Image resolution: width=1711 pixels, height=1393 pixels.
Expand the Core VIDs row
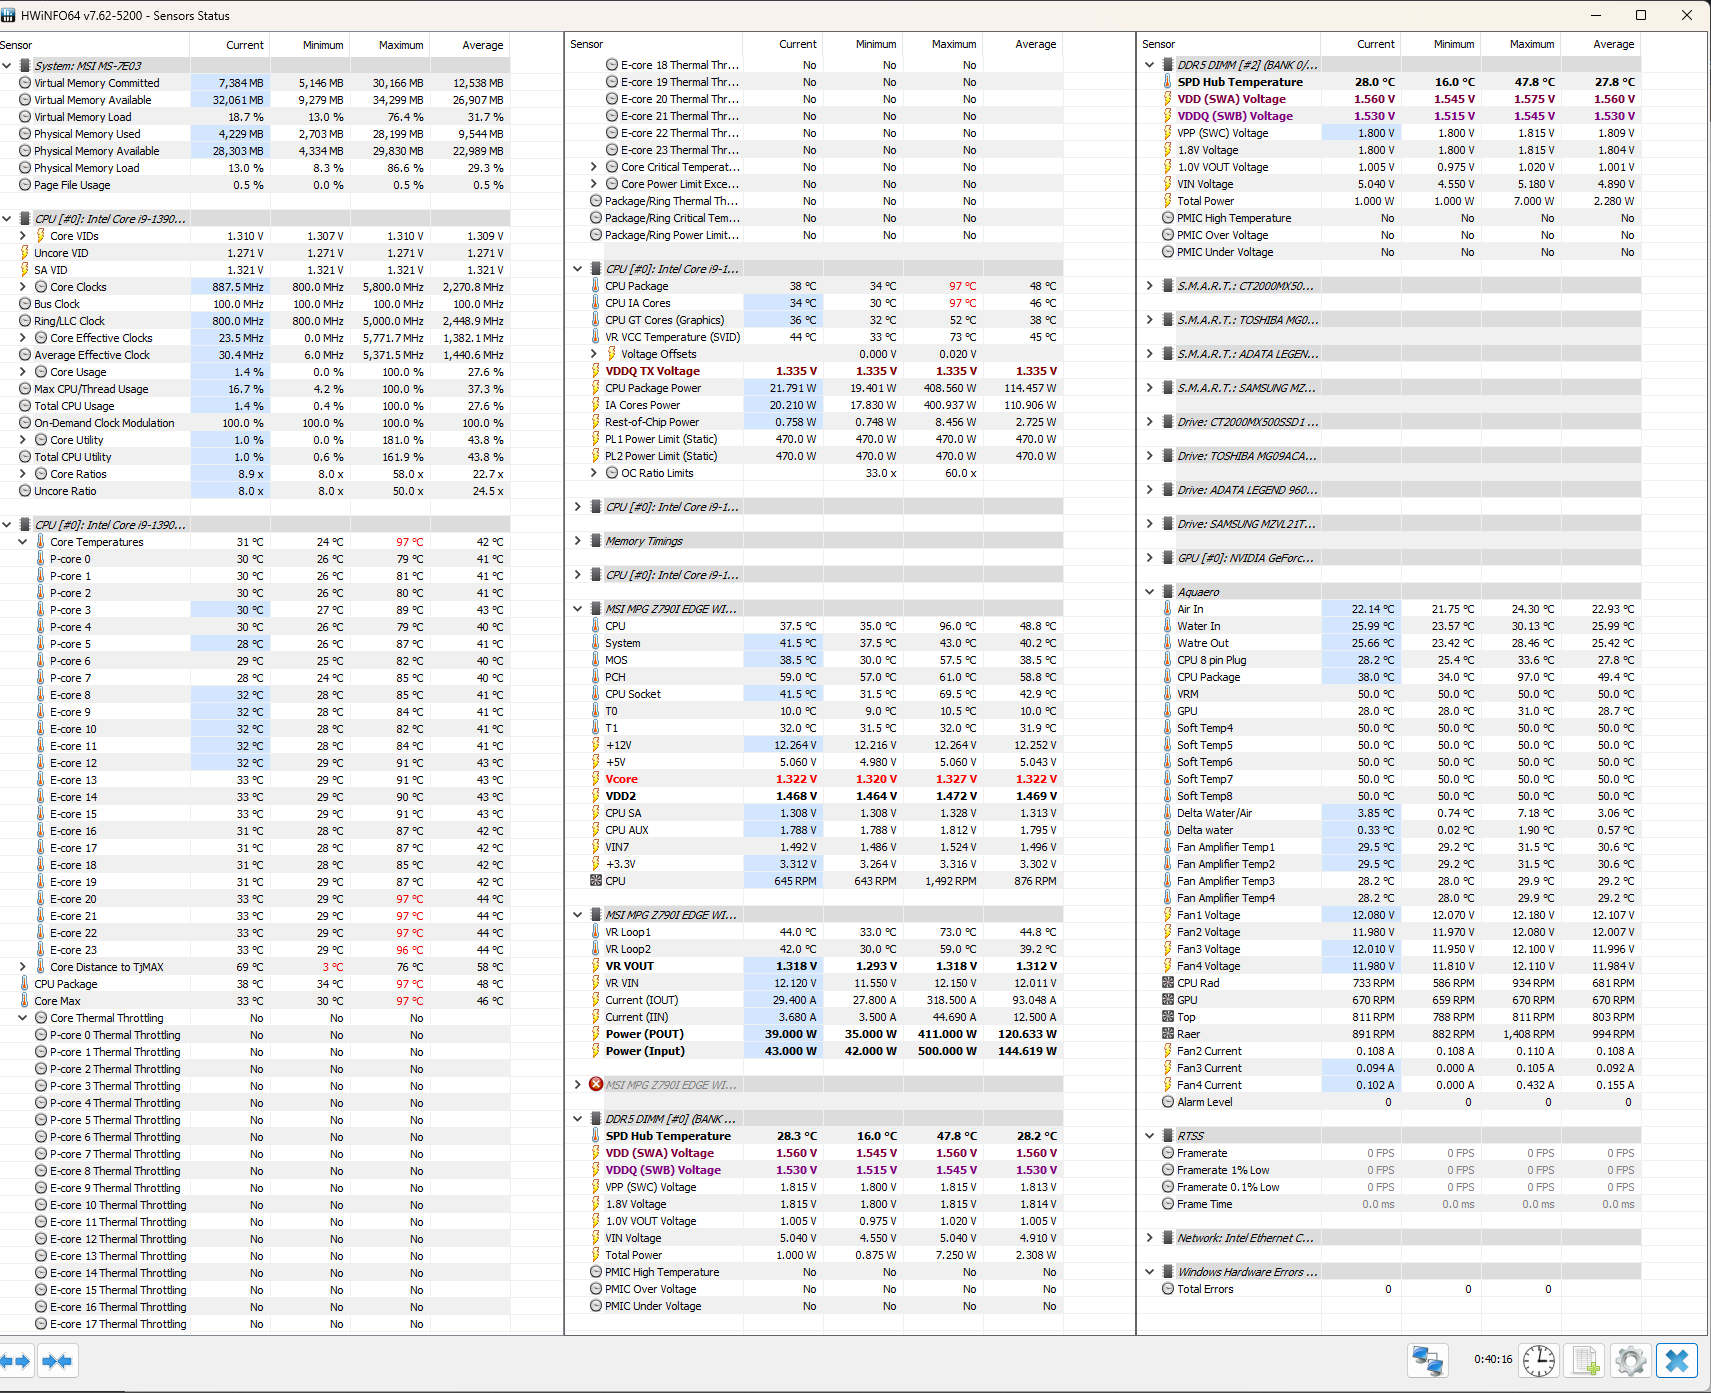pos(23,236)
